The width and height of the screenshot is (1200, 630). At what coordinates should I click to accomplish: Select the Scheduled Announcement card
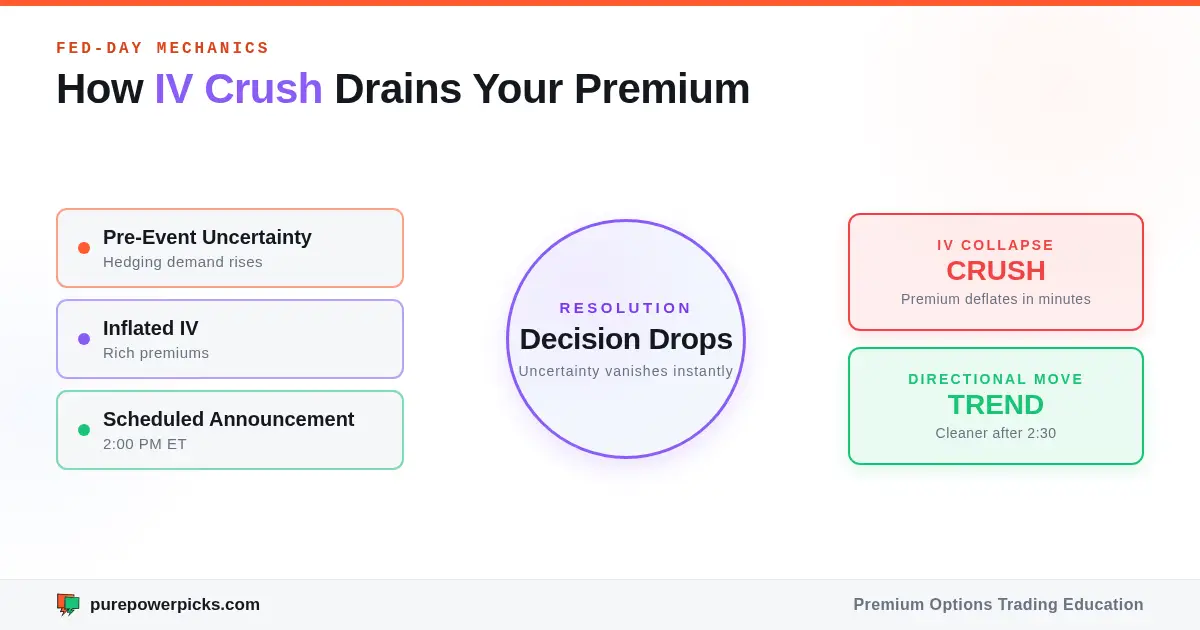pos(230,430)
